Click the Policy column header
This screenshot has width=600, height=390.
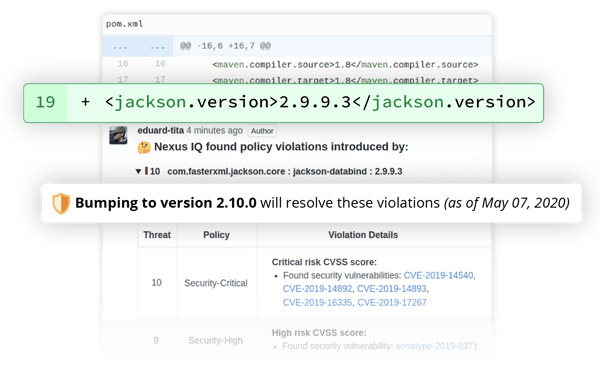(216, 235)
